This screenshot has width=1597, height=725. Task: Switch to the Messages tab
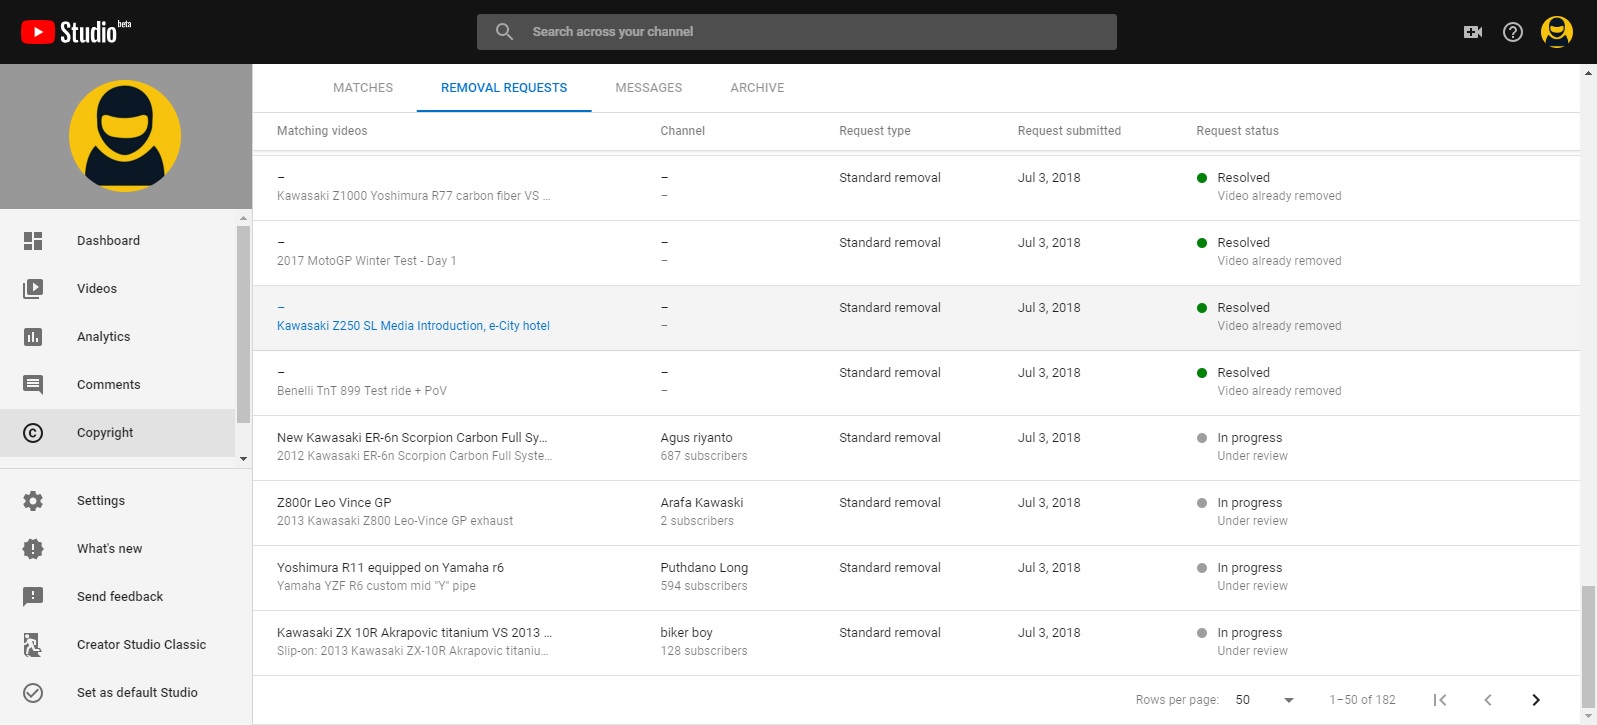click(649, 88)
